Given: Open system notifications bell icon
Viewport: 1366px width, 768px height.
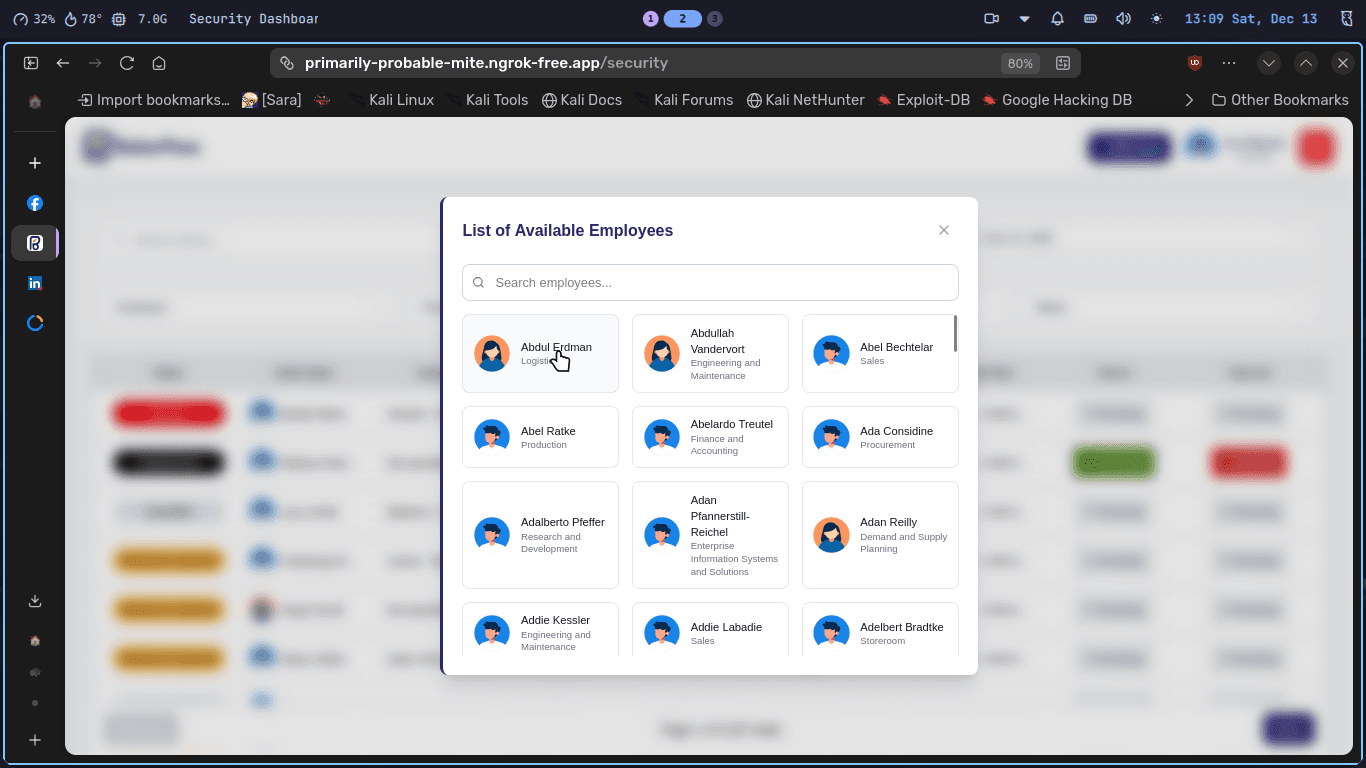Looking at the screenshot, I should click(x=1057, y=19).
